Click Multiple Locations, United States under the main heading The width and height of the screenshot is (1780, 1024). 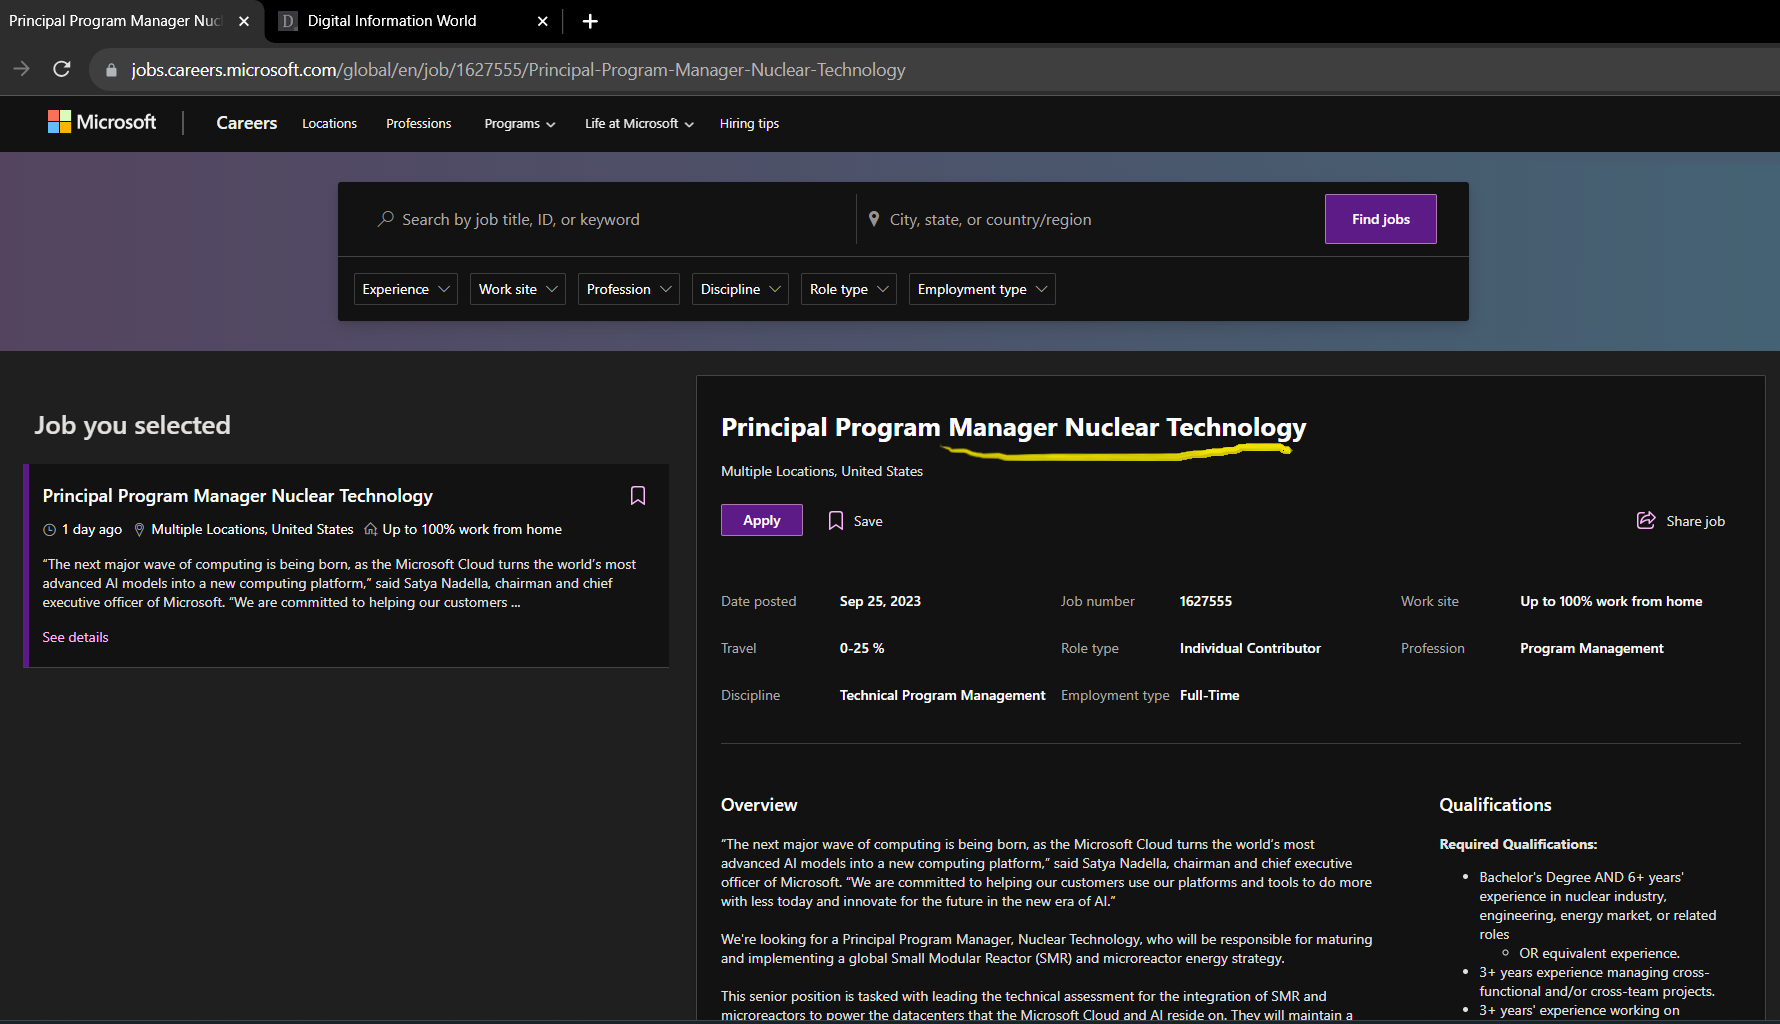tap(822, 471)
